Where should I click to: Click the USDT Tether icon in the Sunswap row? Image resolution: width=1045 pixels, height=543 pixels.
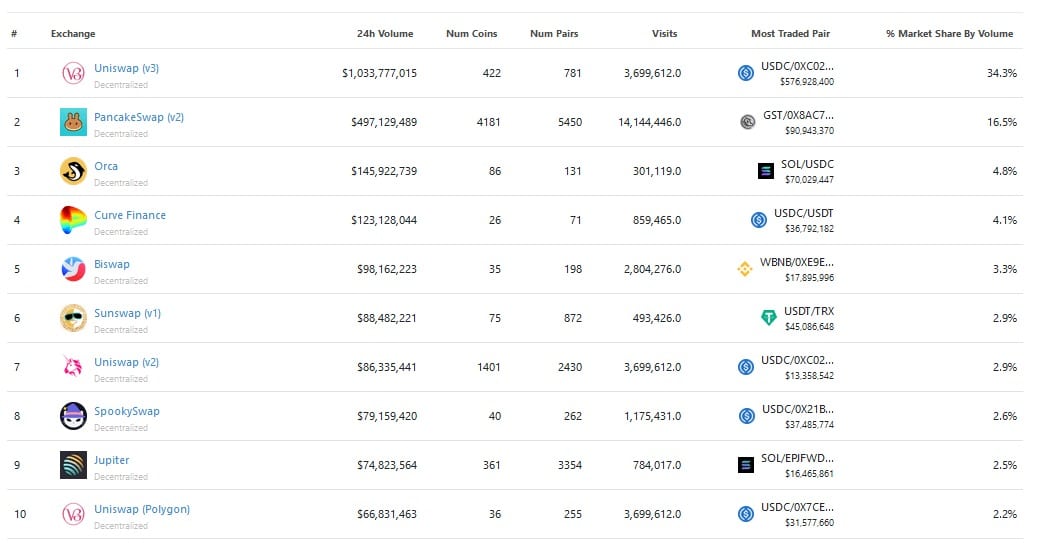tap(768, 318)
